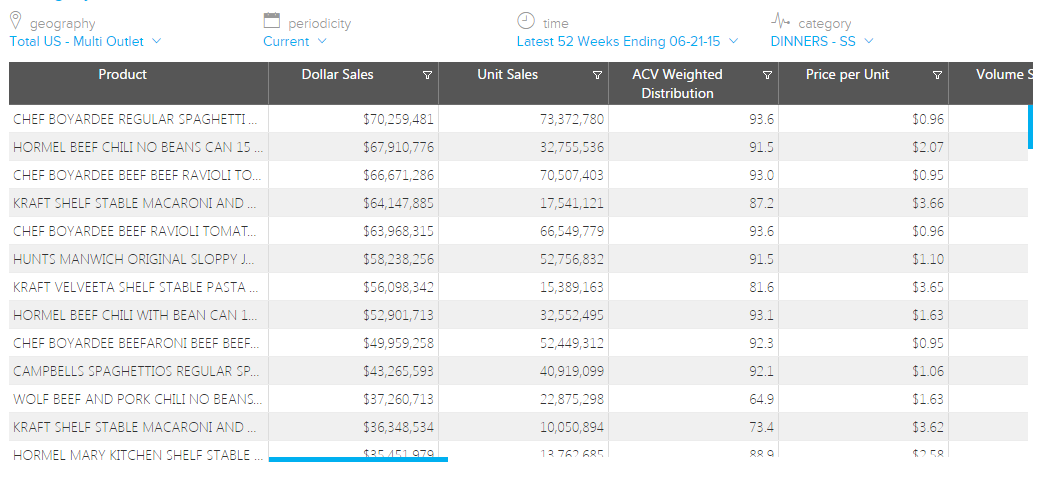The height and width of the screenshot is (479, 1050).
Task: Click the horizontal blue scrollbar thumb
Action: (x=358, y=460)
